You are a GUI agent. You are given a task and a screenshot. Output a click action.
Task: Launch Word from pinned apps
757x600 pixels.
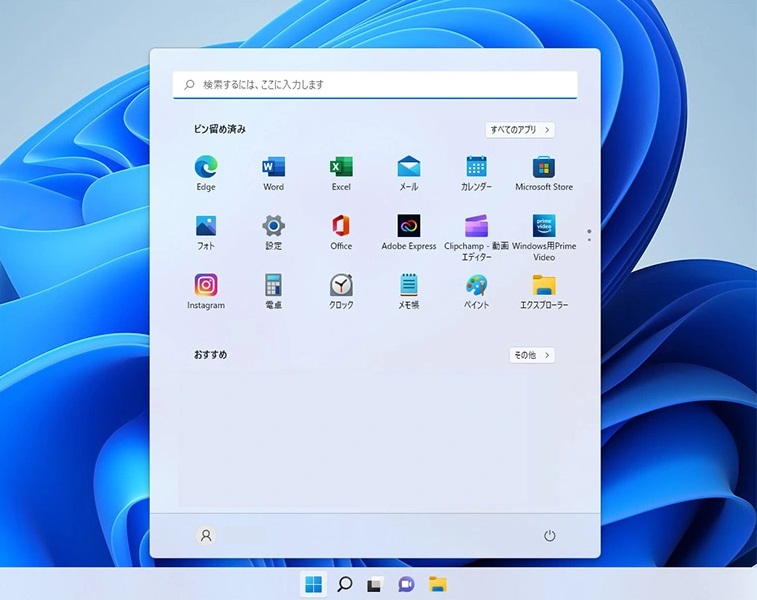pos(274,173)
